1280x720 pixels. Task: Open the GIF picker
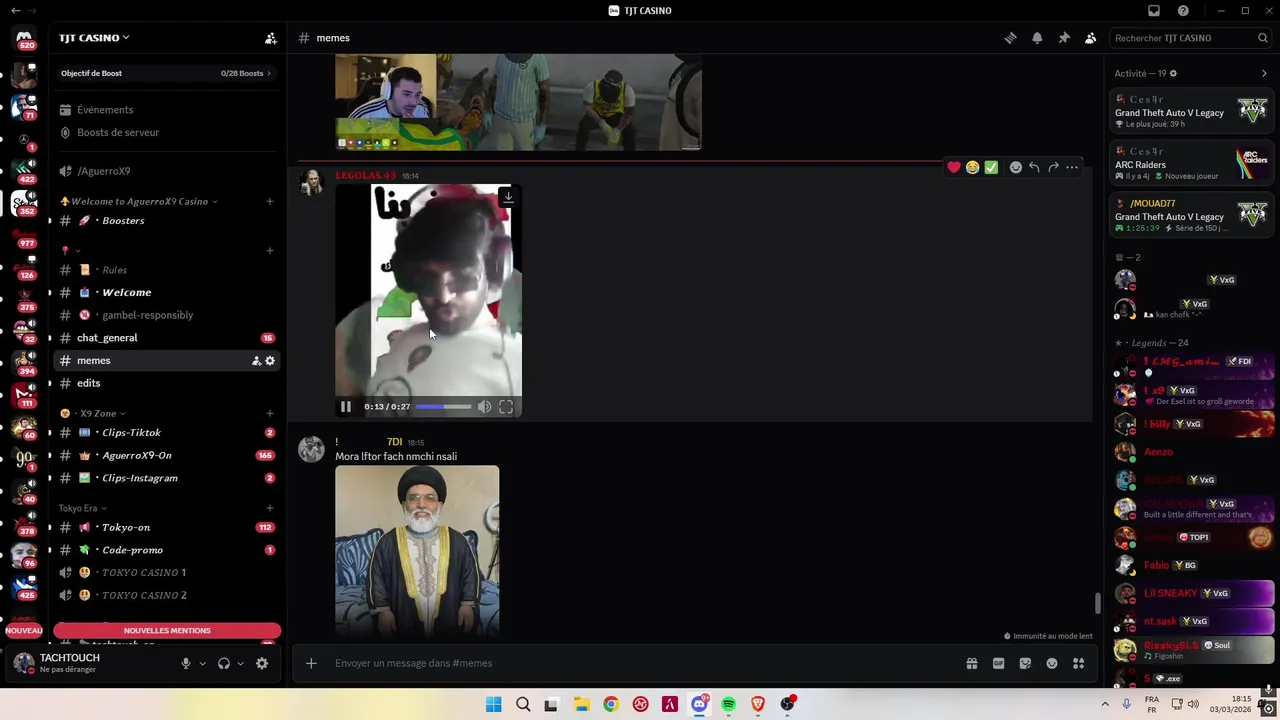point(998,663)
